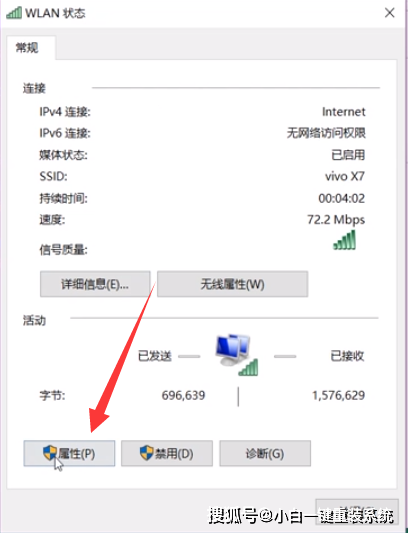Click the bytes sent value 696,639
Image resolution: width=408 pixels, height=533 pixels.
[183, 395]
